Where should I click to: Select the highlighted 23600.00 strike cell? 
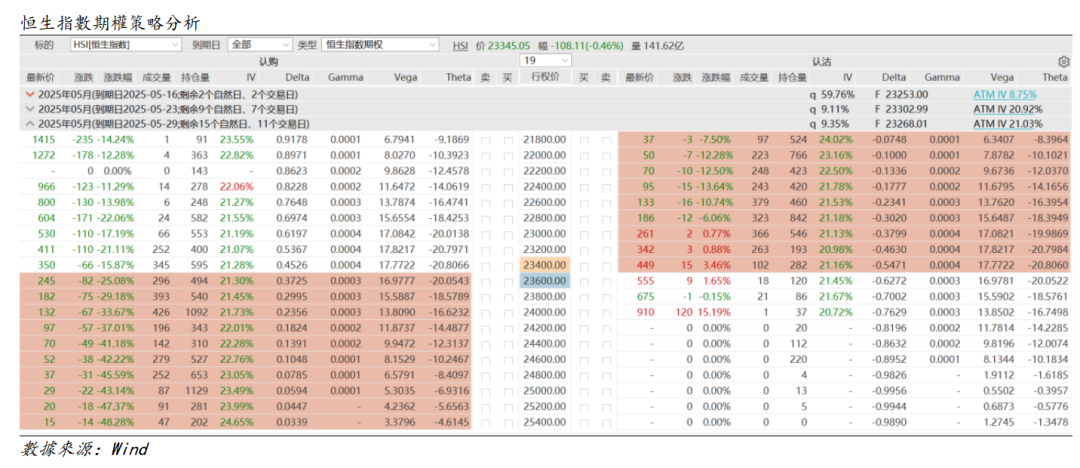click(545, 281)
